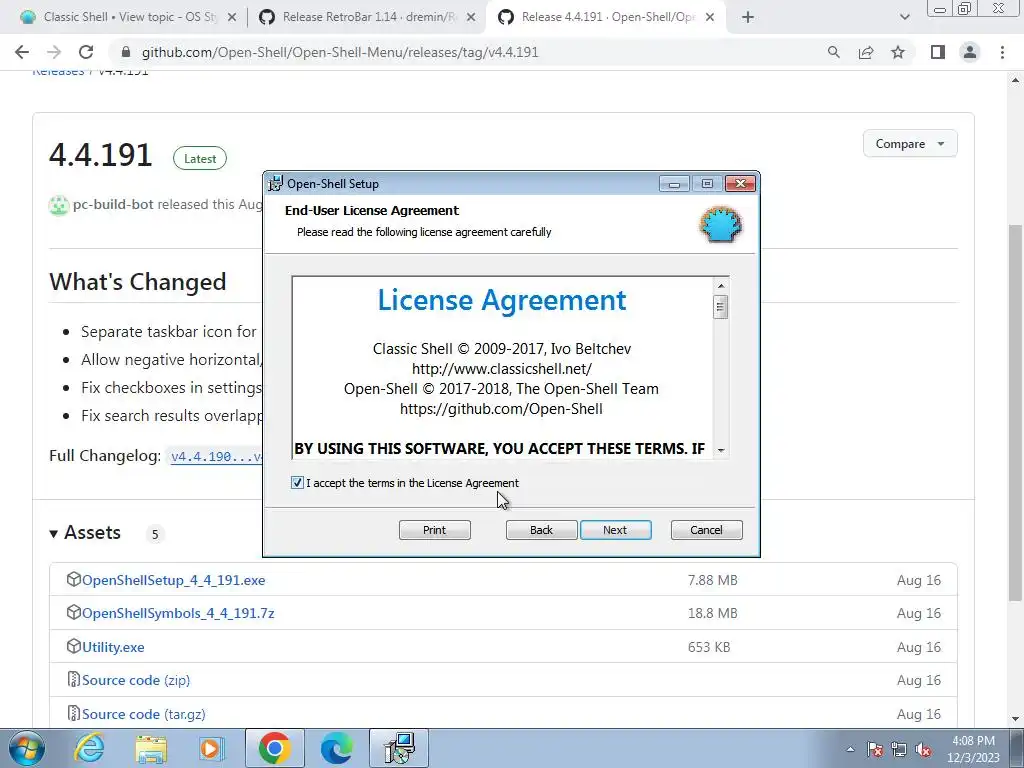Click the license text scroll-down arrow
The image size is (1024, 768).
point(721,450)
